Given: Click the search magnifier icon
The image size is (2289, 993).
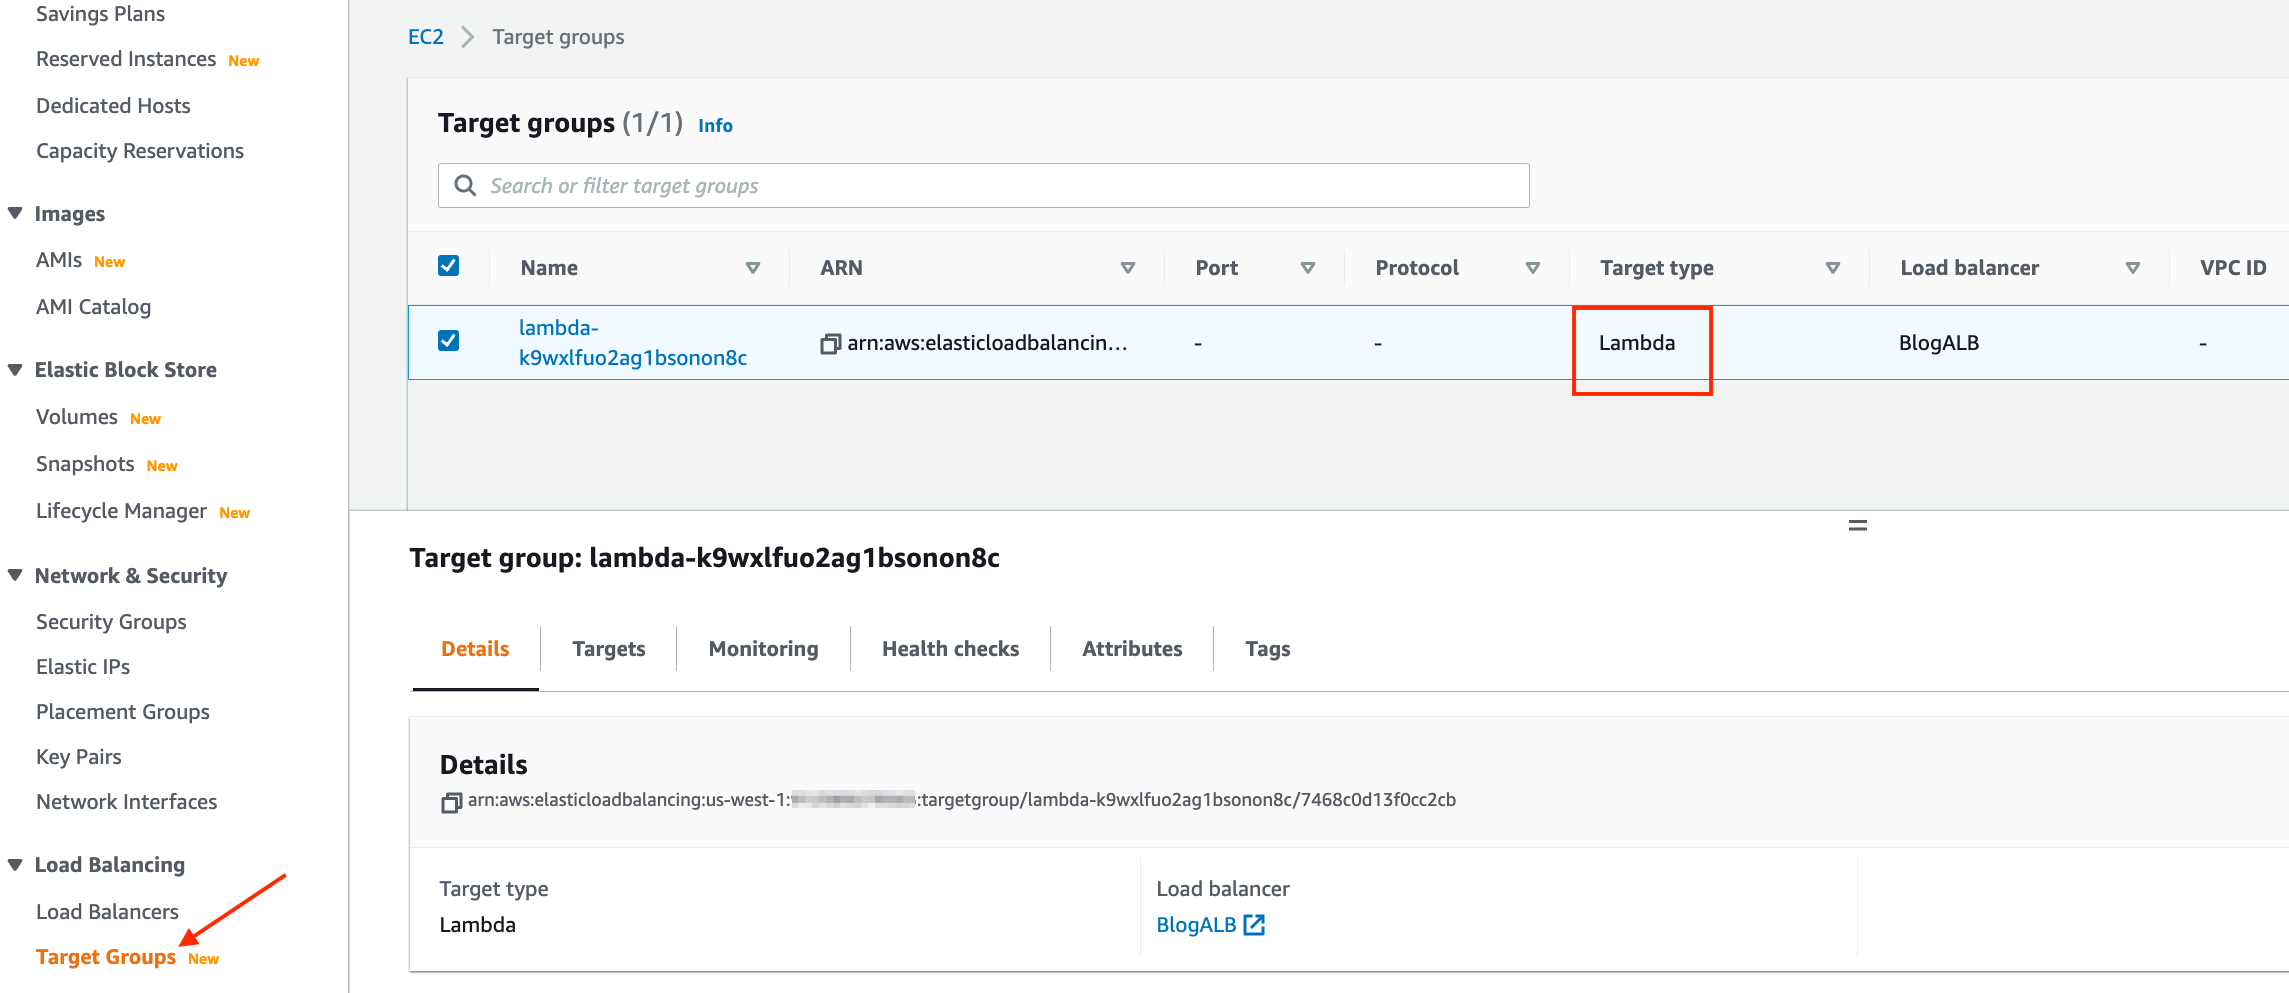Looking at the screenshot, I should (x=465, y=186).
